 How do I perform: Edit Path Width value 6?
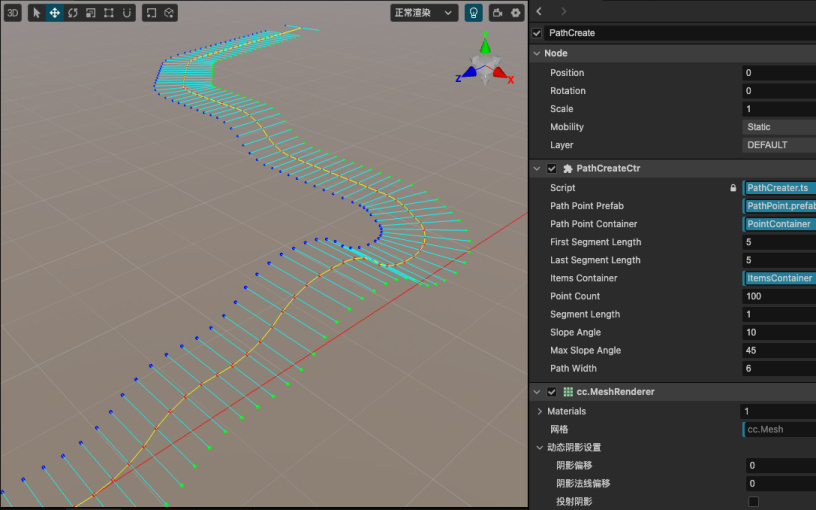tap(779, 368)
